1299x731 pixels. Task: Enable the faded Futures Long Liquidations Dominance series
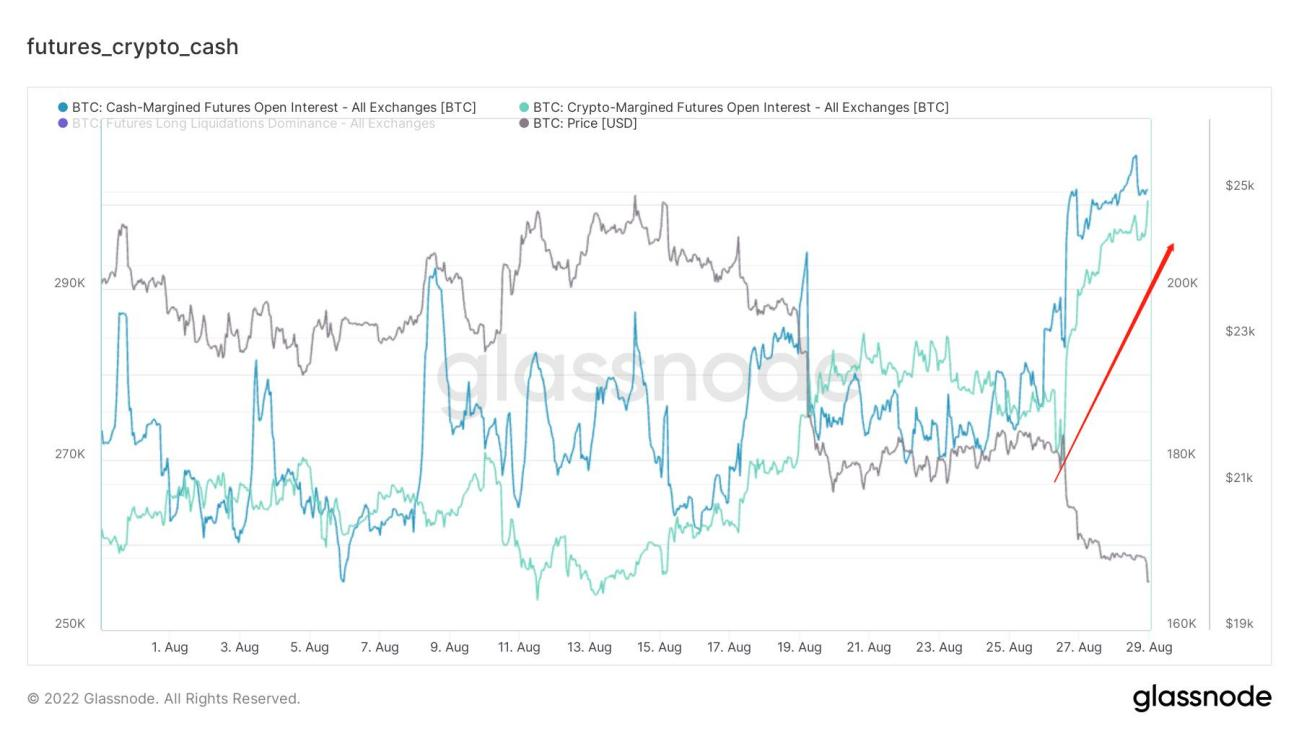(x=253, y=124)
